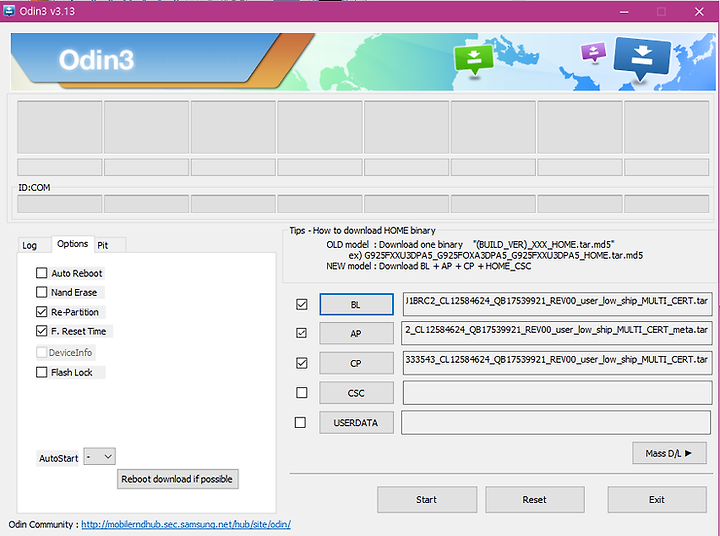Click the empty USERDATA path field
The height and width of the screenshot is (536, 720).
(556, 422)
